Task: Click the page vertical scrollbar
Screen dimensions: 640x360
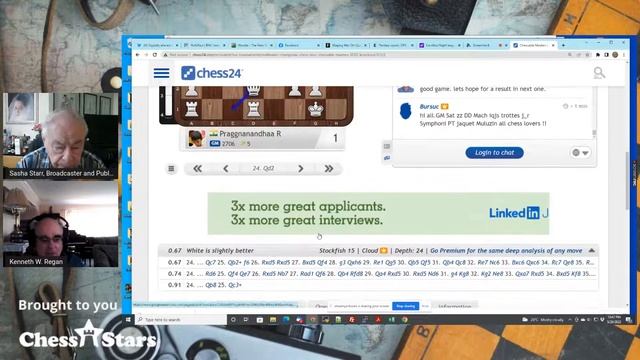Action: coord(627,182)
